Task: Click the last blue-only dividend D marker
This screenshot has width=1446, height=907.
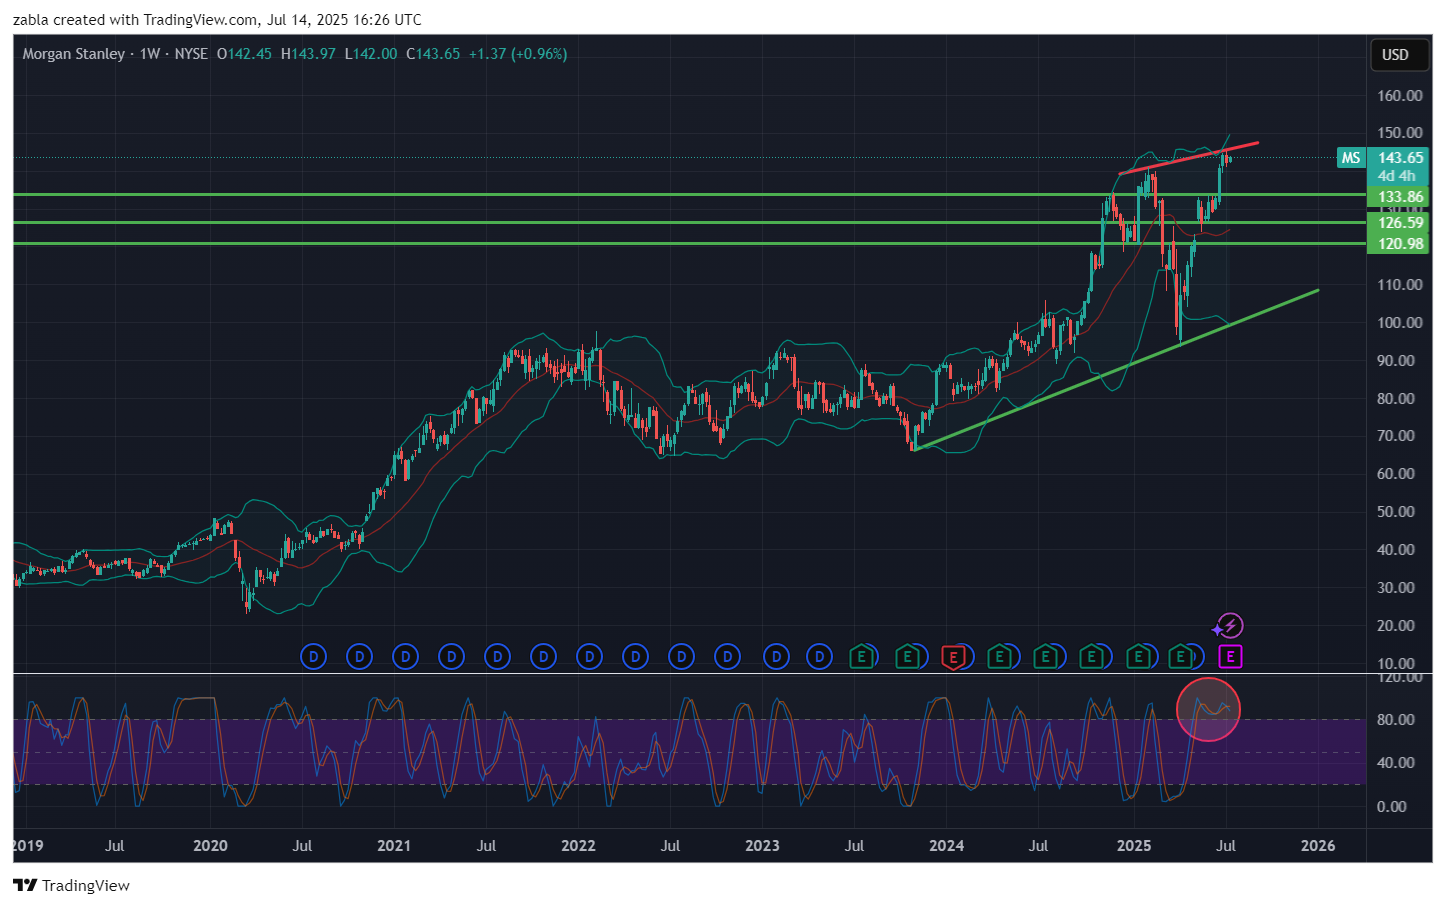Action: (820, 657)
